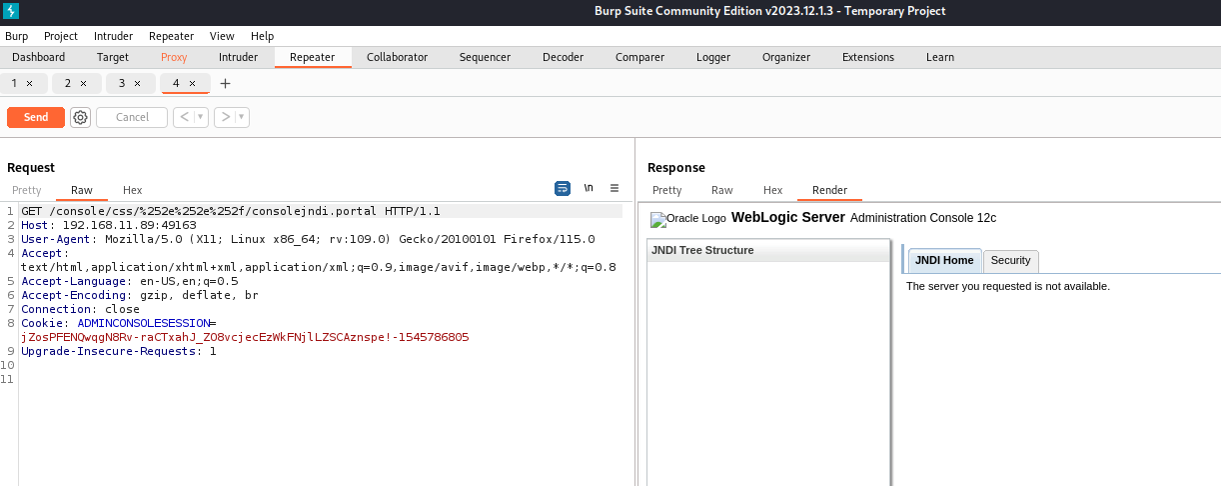Close Repeater tab 4

(192, 84)
